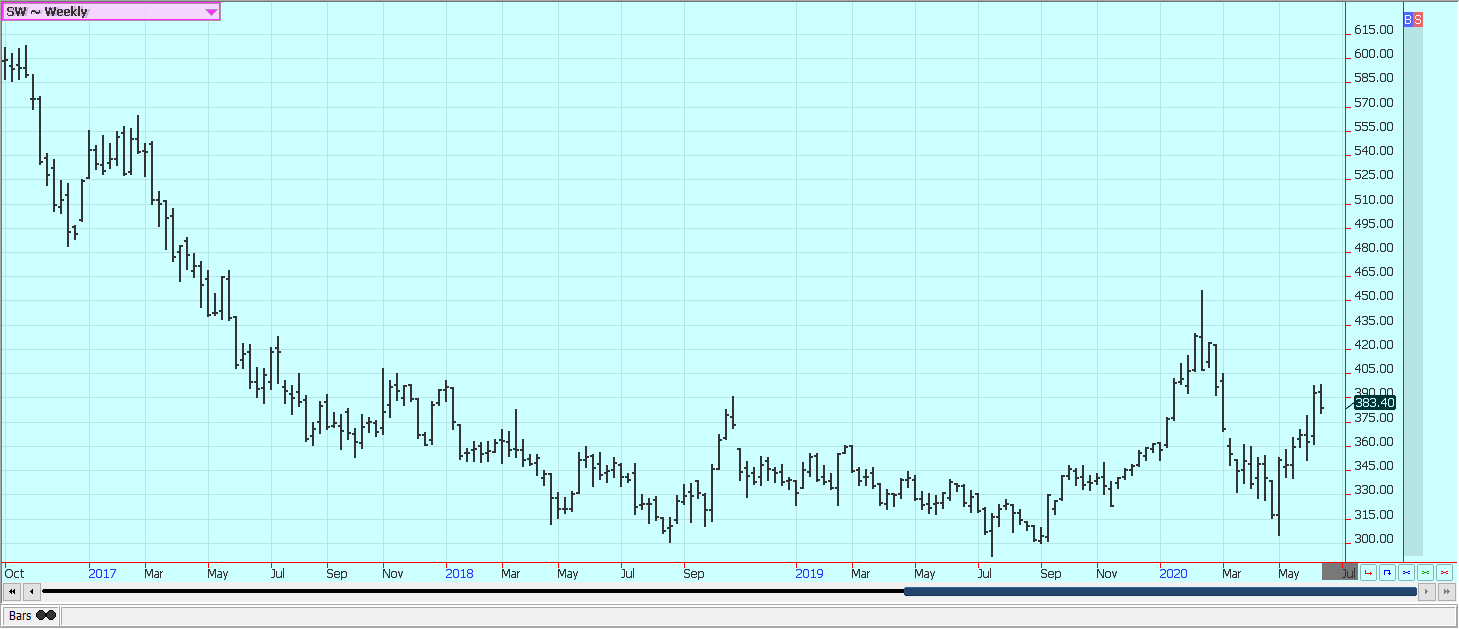Click the black scrollbar track portion
Viewport: 1459px width, 629px height.
click(472, 592)
